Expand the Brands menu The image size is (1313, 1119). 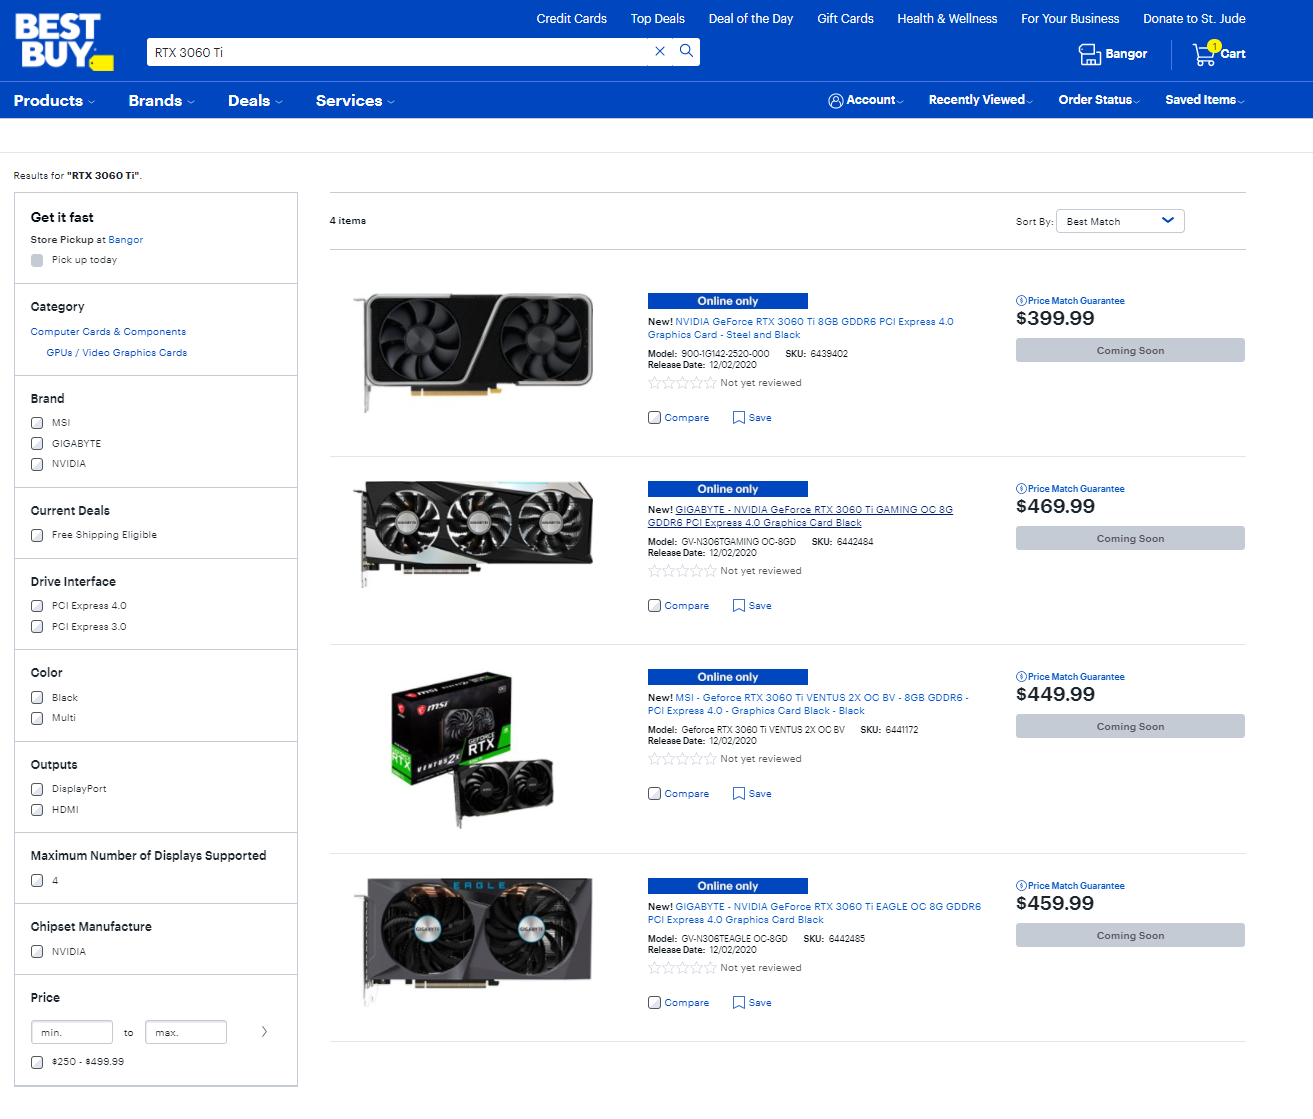tap(162, 101)
